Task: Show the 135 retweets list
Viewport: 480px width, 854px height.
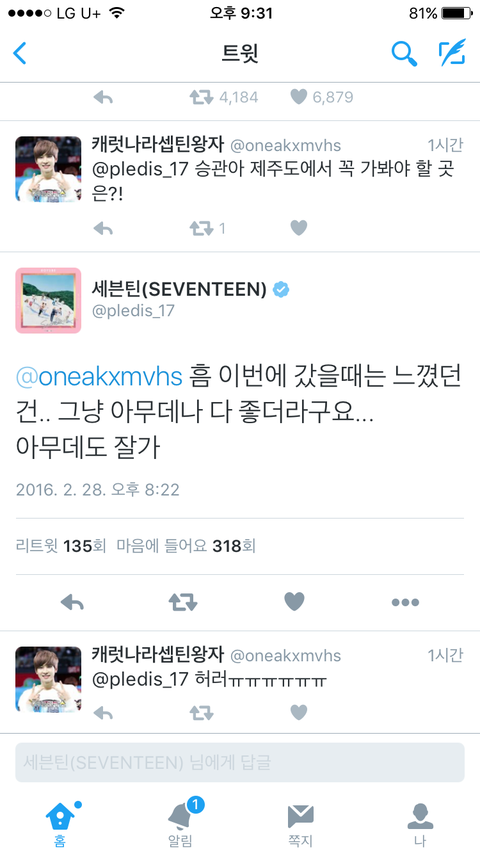Action: (x=61, y=546)
